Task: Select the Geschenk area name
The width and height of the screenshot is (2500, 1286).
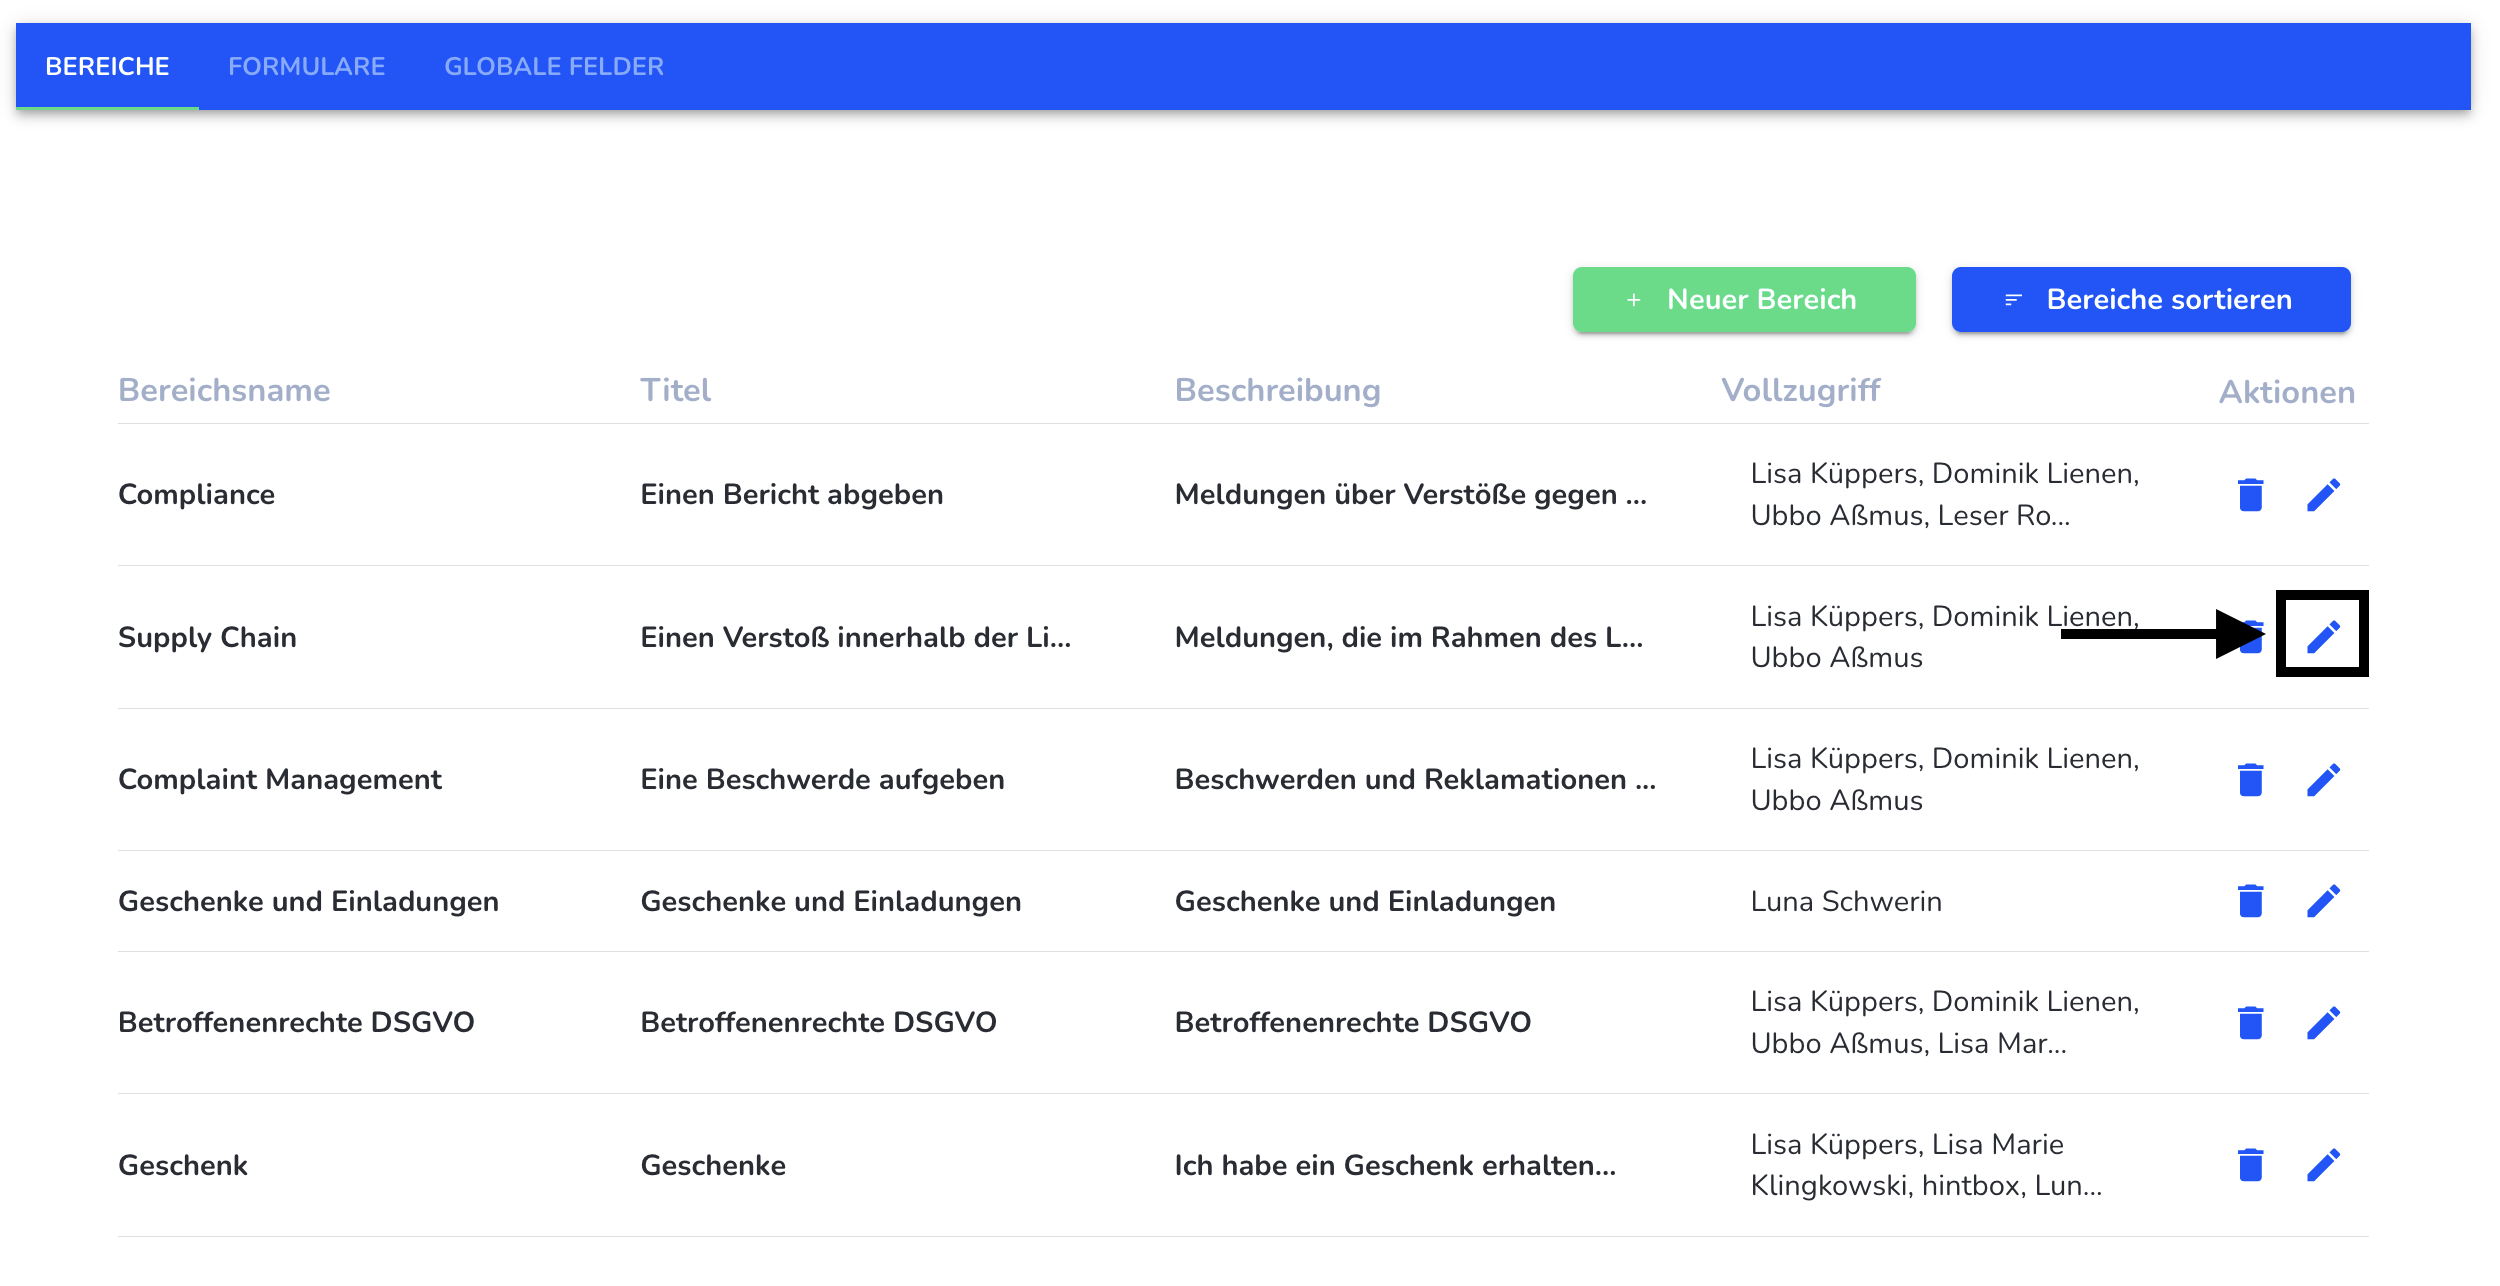Action: (x=183, y=1165)
